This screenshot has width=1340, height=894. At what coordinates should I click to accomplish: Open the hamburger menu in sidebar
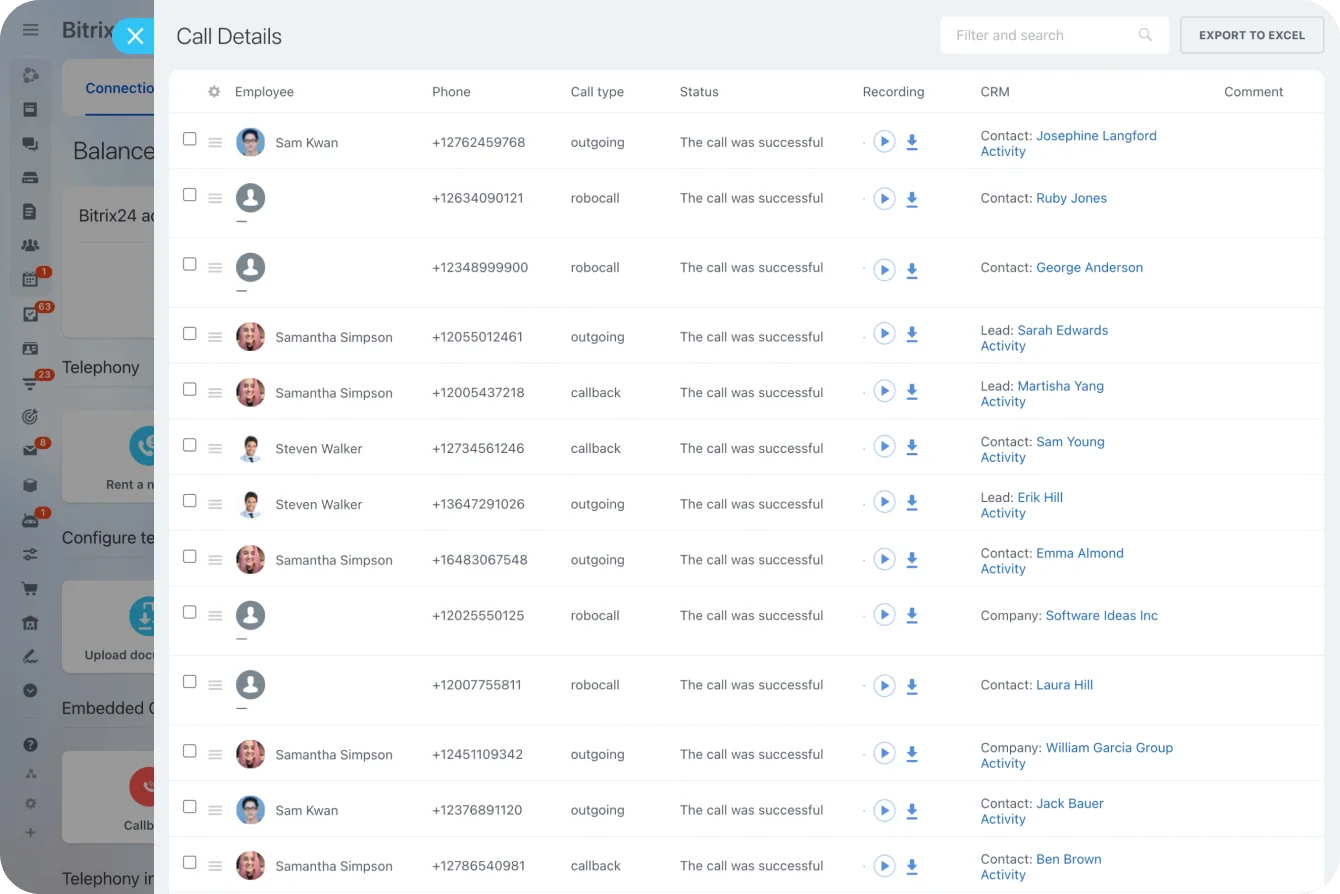30,30
